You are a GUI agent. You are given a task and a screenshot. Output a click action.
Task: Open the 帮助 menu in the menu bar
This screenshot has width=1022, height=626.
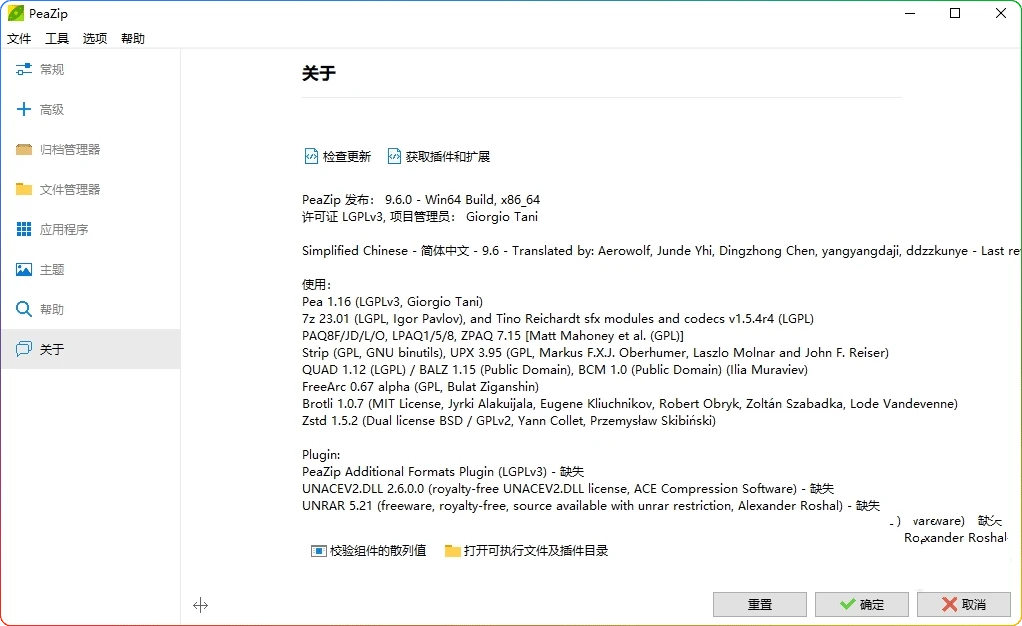(133, 38)
